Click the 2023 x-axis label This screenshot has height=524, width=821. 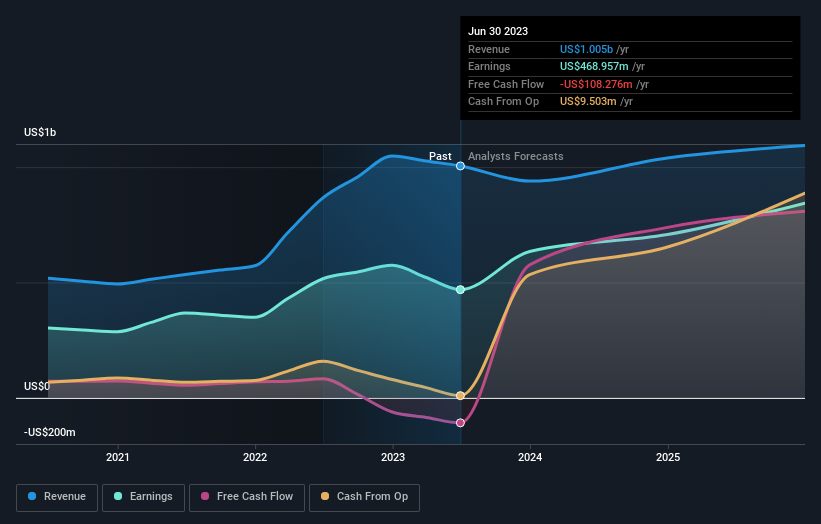coord(393,457)
